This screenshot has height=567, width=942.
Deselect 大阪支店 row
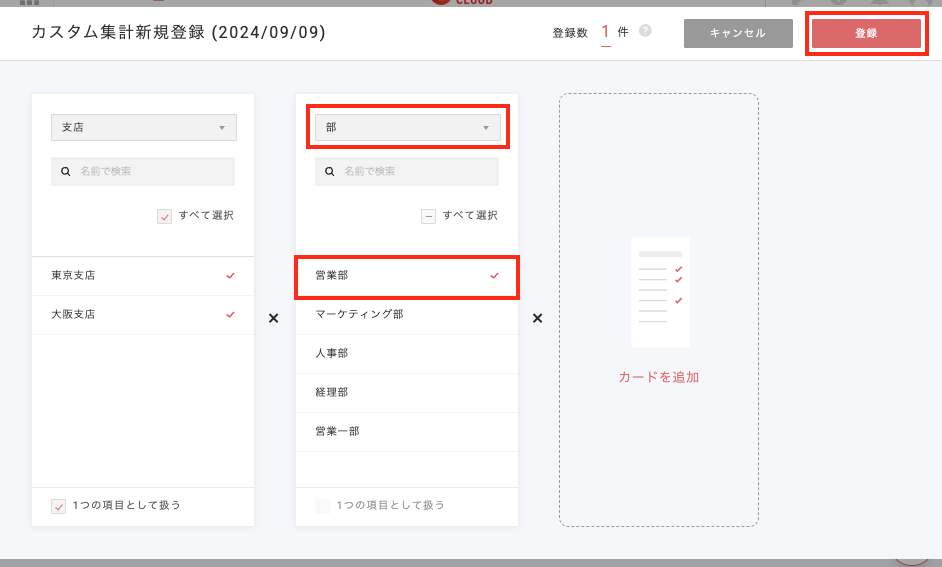pos(143,315)
